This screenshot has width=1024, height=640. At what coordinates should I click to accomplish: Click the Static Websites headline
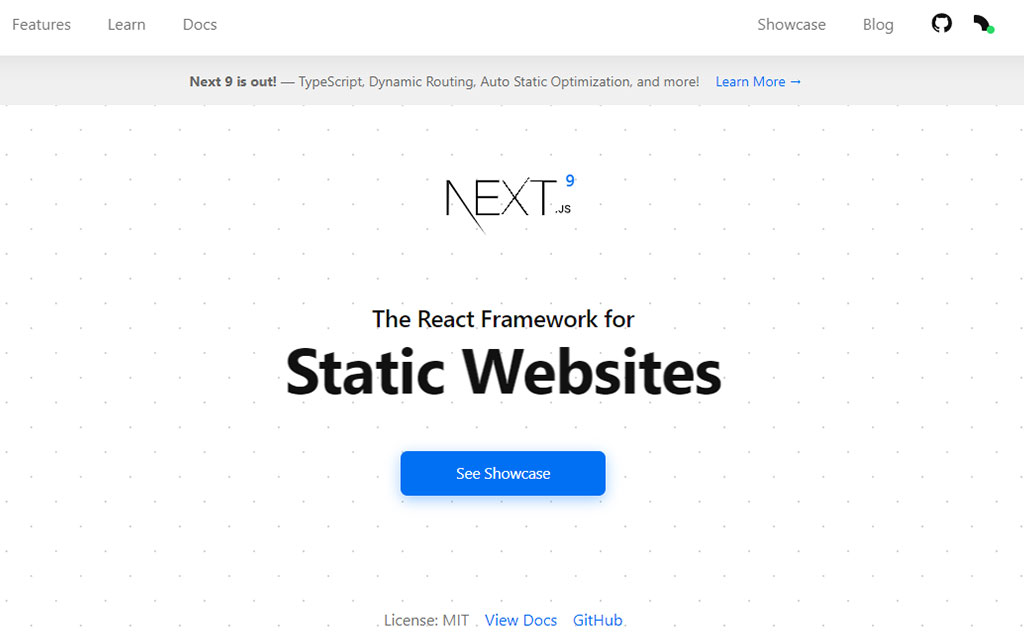[x=503, y=372]
